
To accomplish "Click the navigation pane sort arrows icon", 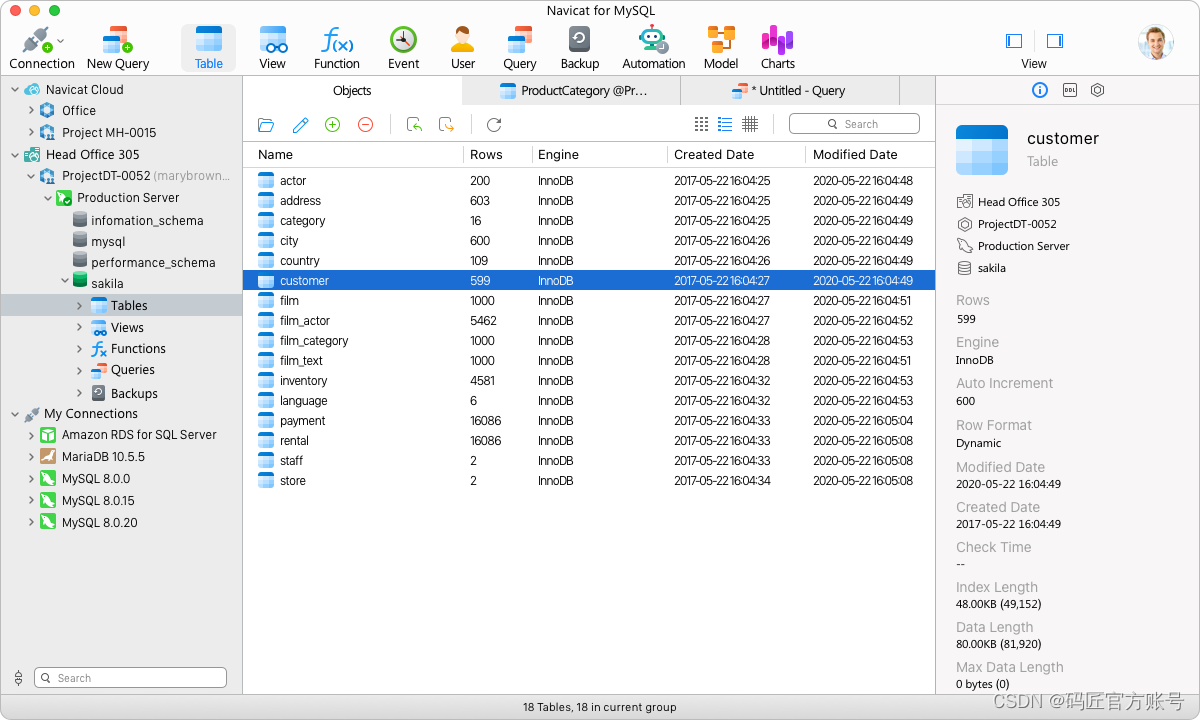I will pyautogui.click(x=18, y=678).
